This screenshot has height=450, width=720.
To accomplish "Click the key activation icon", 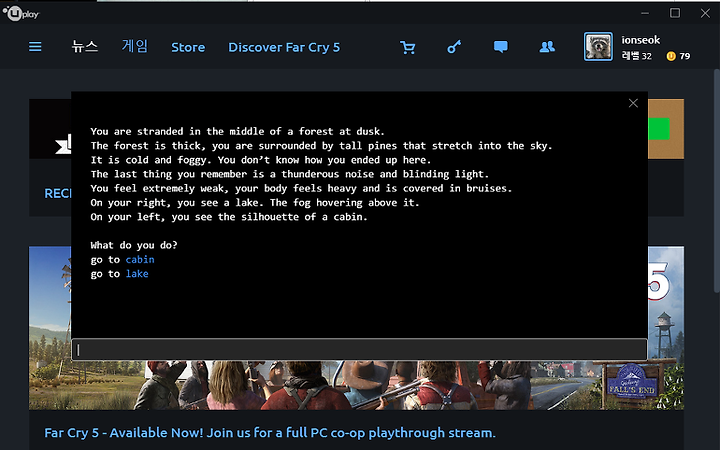I will [454, 47].
